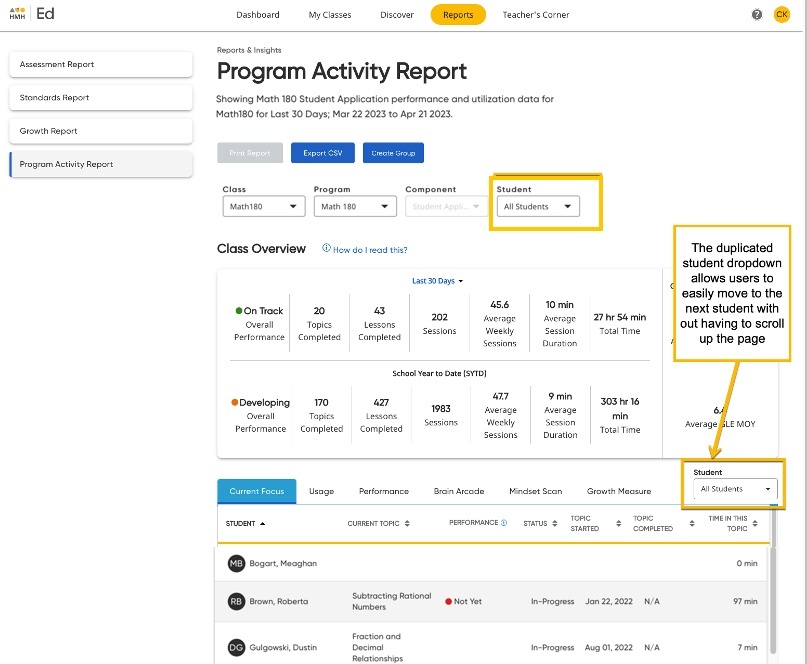This screenshot has height=664, width=807.
Task: Click the info icon next to Performance header
Action: tap(504, 523)
